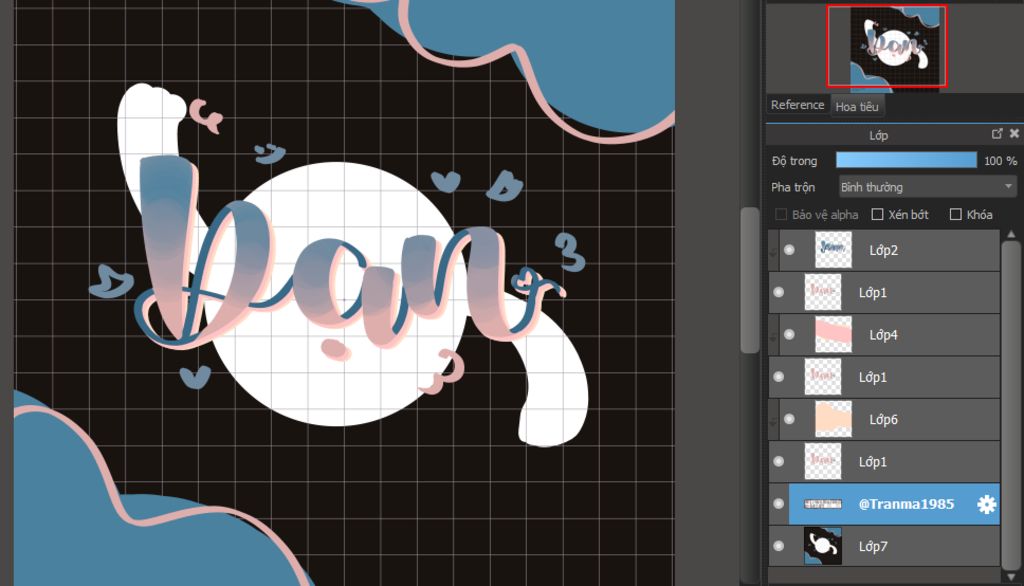Hide the @Tranma1985 layer
Image resolution: width=1024 pixels, height=586 pixels.
778,504
